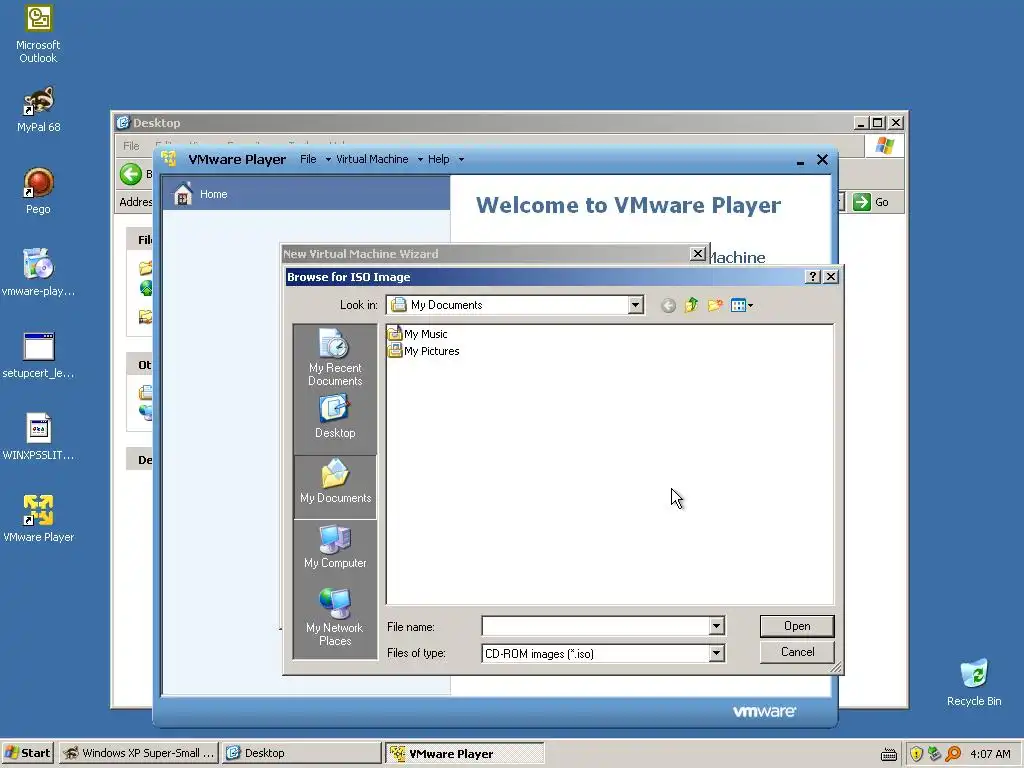Click the magnifier icon in system tray
The image size is (1024, 768).
coord(953,754)
